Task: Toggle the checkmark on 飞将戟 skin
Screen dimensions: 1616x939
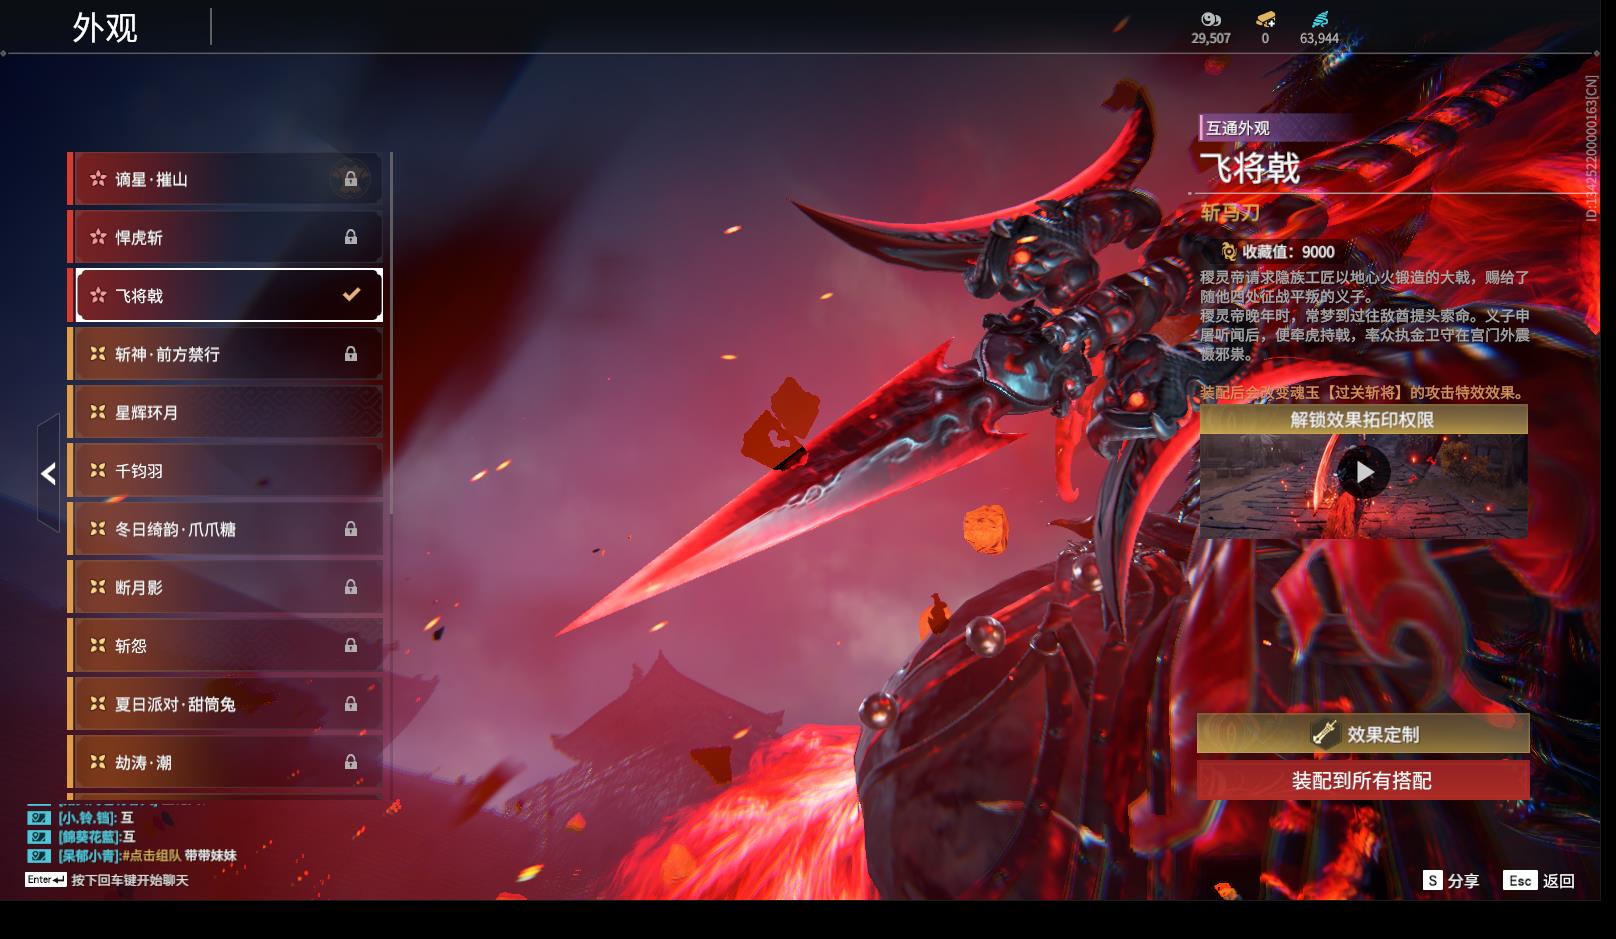Action: [351, 295]
